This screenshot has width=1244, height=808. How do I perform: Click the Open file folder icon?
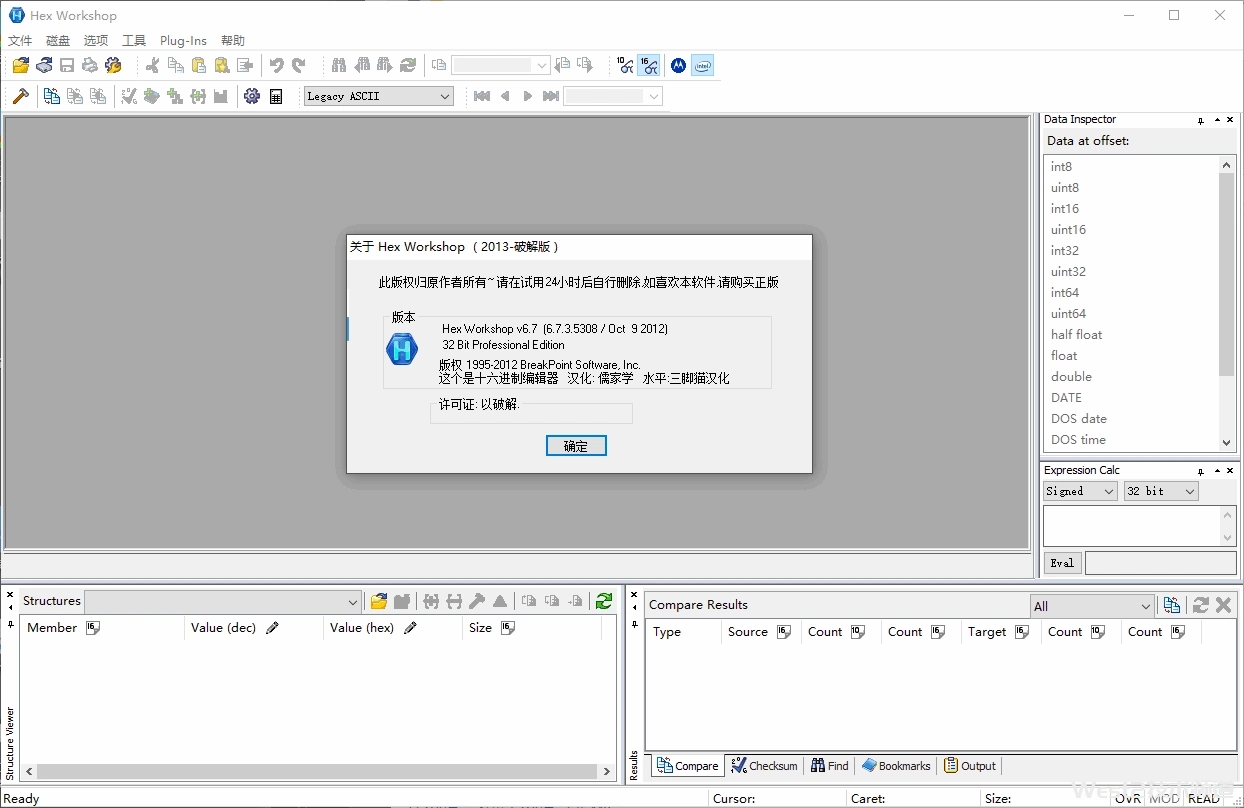[x=20, y=66]
